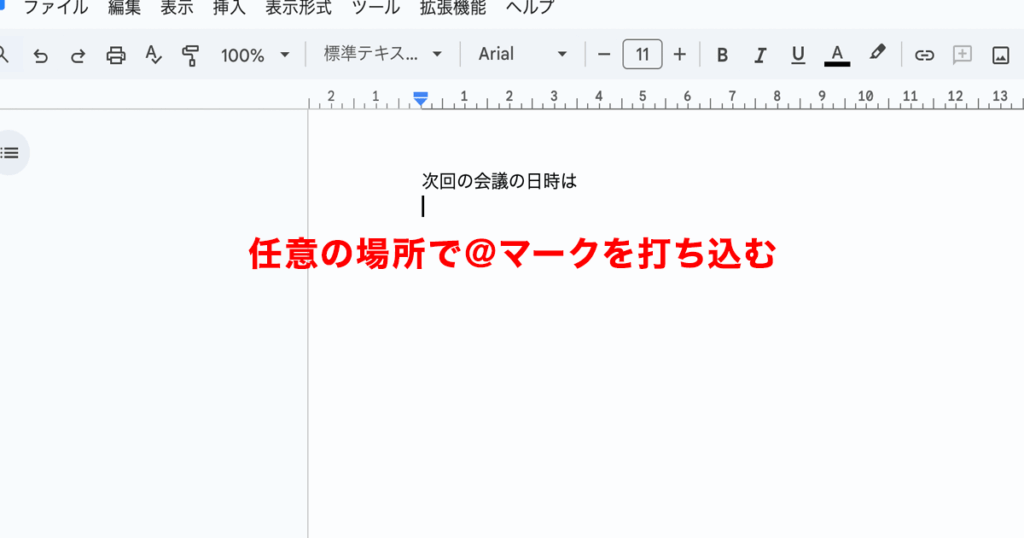Open the 100% zoom dropdown

point(255,55)
